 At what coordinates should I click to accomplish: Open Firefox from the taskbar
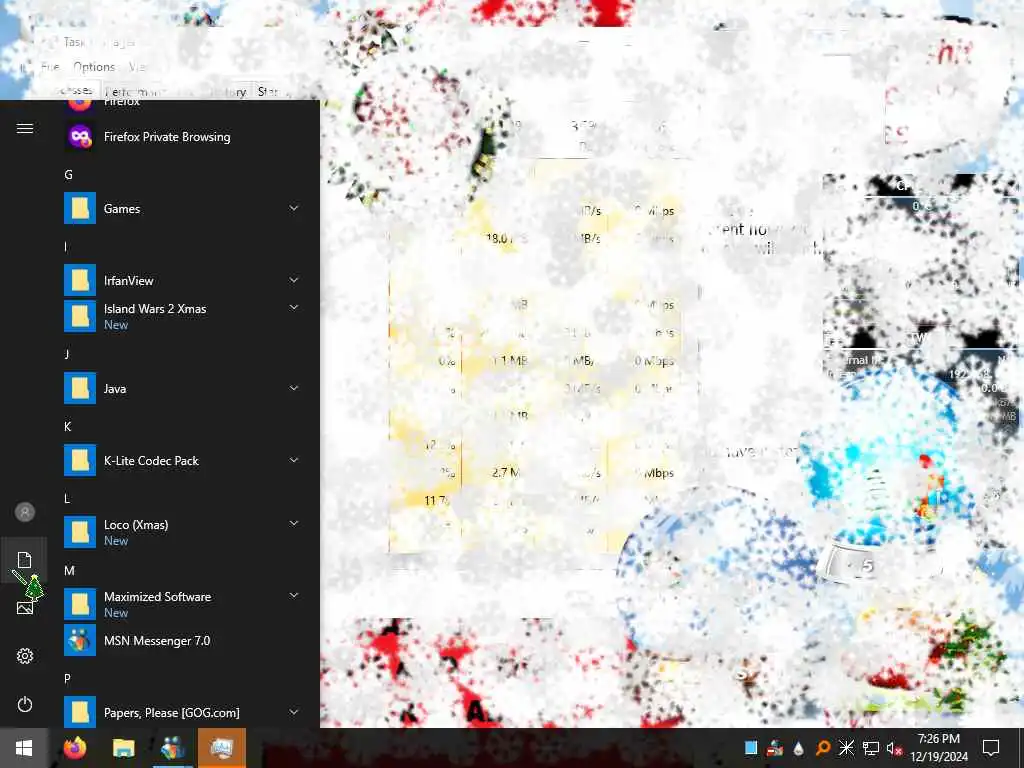tap(75, 748)
